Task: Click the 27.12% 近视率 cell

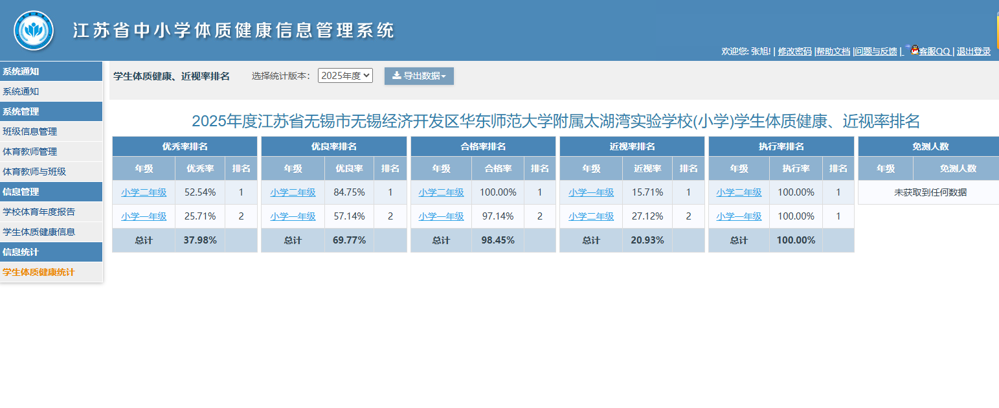Action: (x=647, y=217)
